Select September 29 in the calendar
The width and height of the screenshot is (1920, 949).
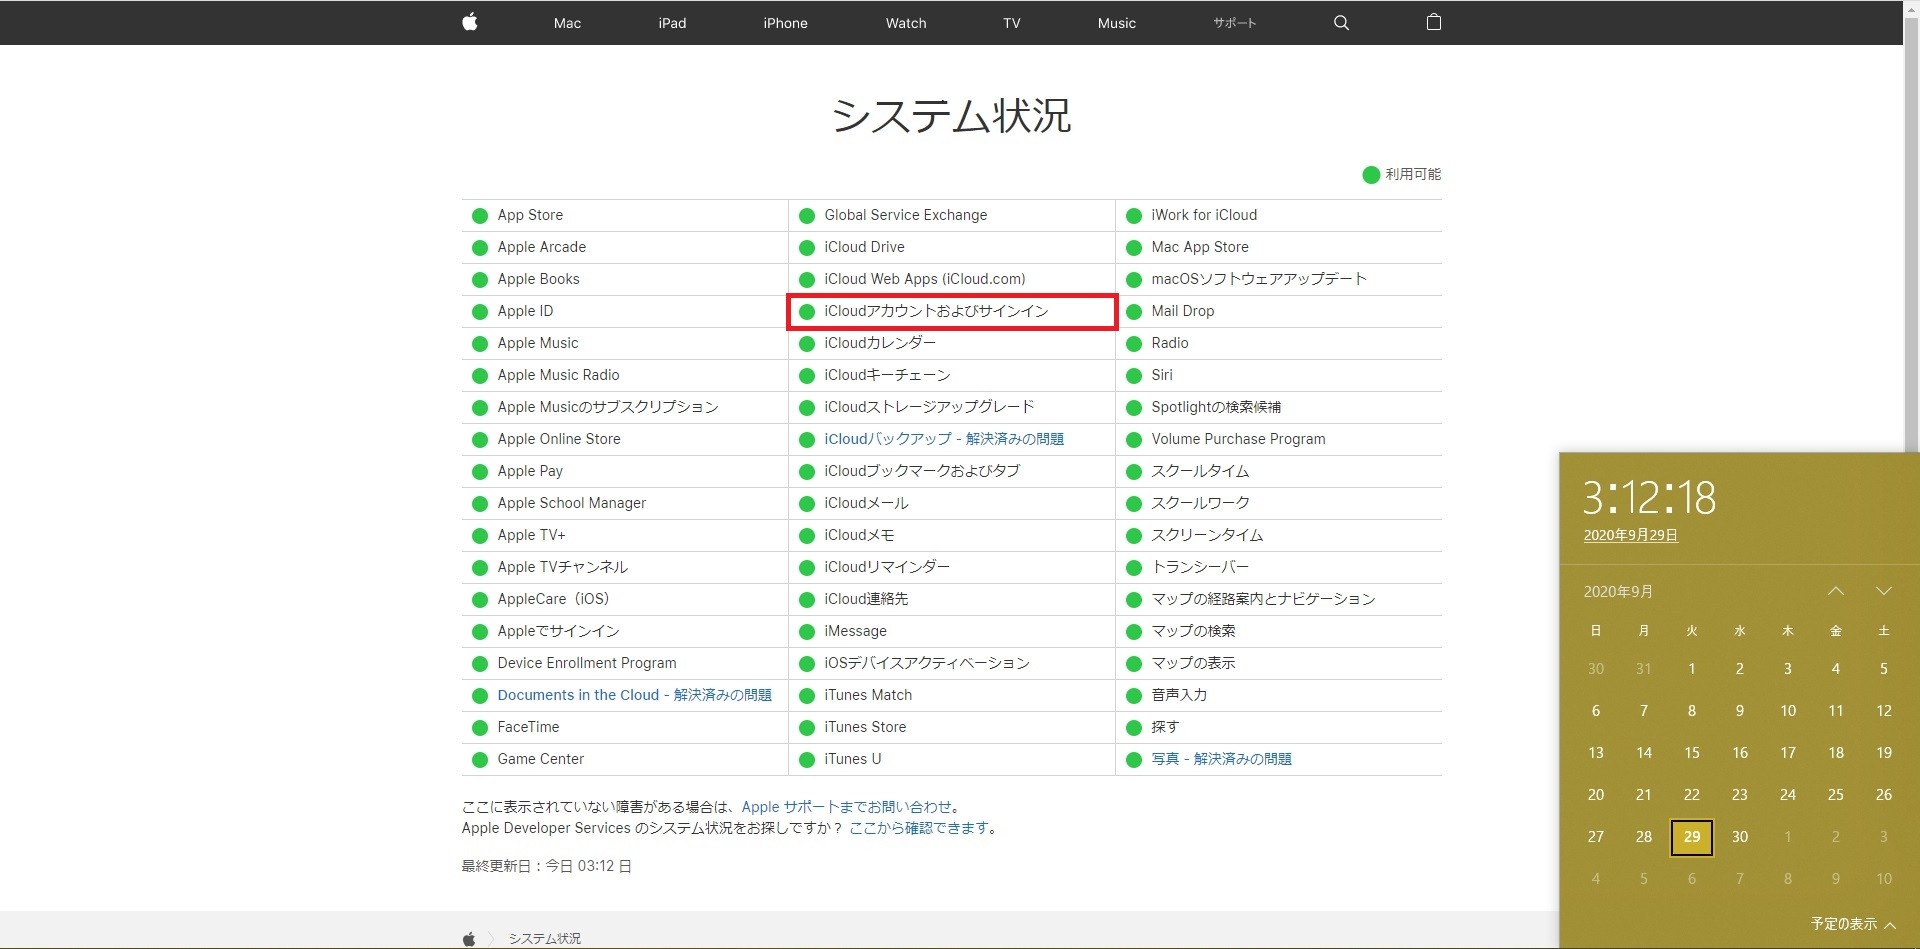[x=1692, y=837]
